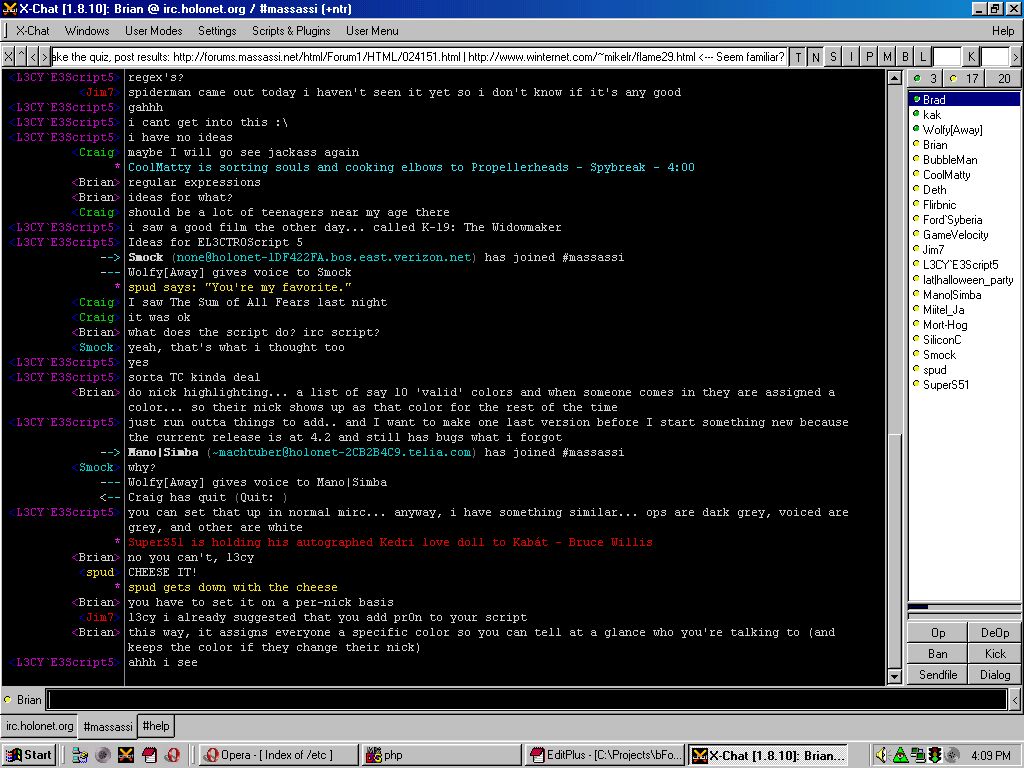This screenshot has width=1024, height=768.
Task: Click the upper meter bar below the user list
Action: (x=964, y=607)
